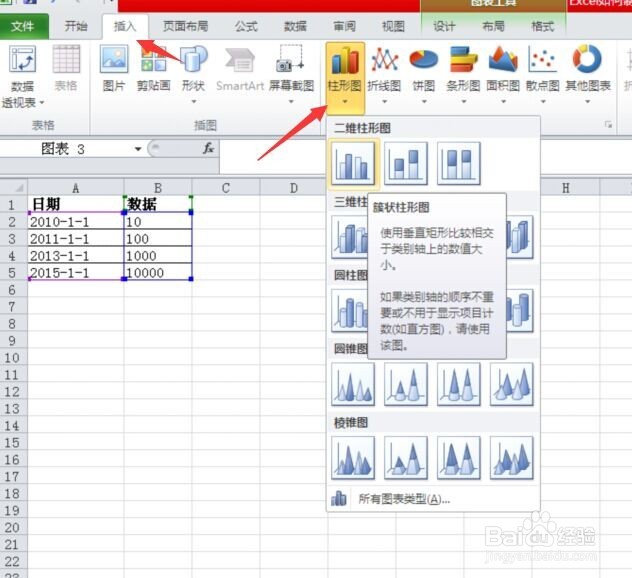Open the chart tools 设计 tab
The height and width of the screenshot is (578, 632).
(x=444, y=27)
